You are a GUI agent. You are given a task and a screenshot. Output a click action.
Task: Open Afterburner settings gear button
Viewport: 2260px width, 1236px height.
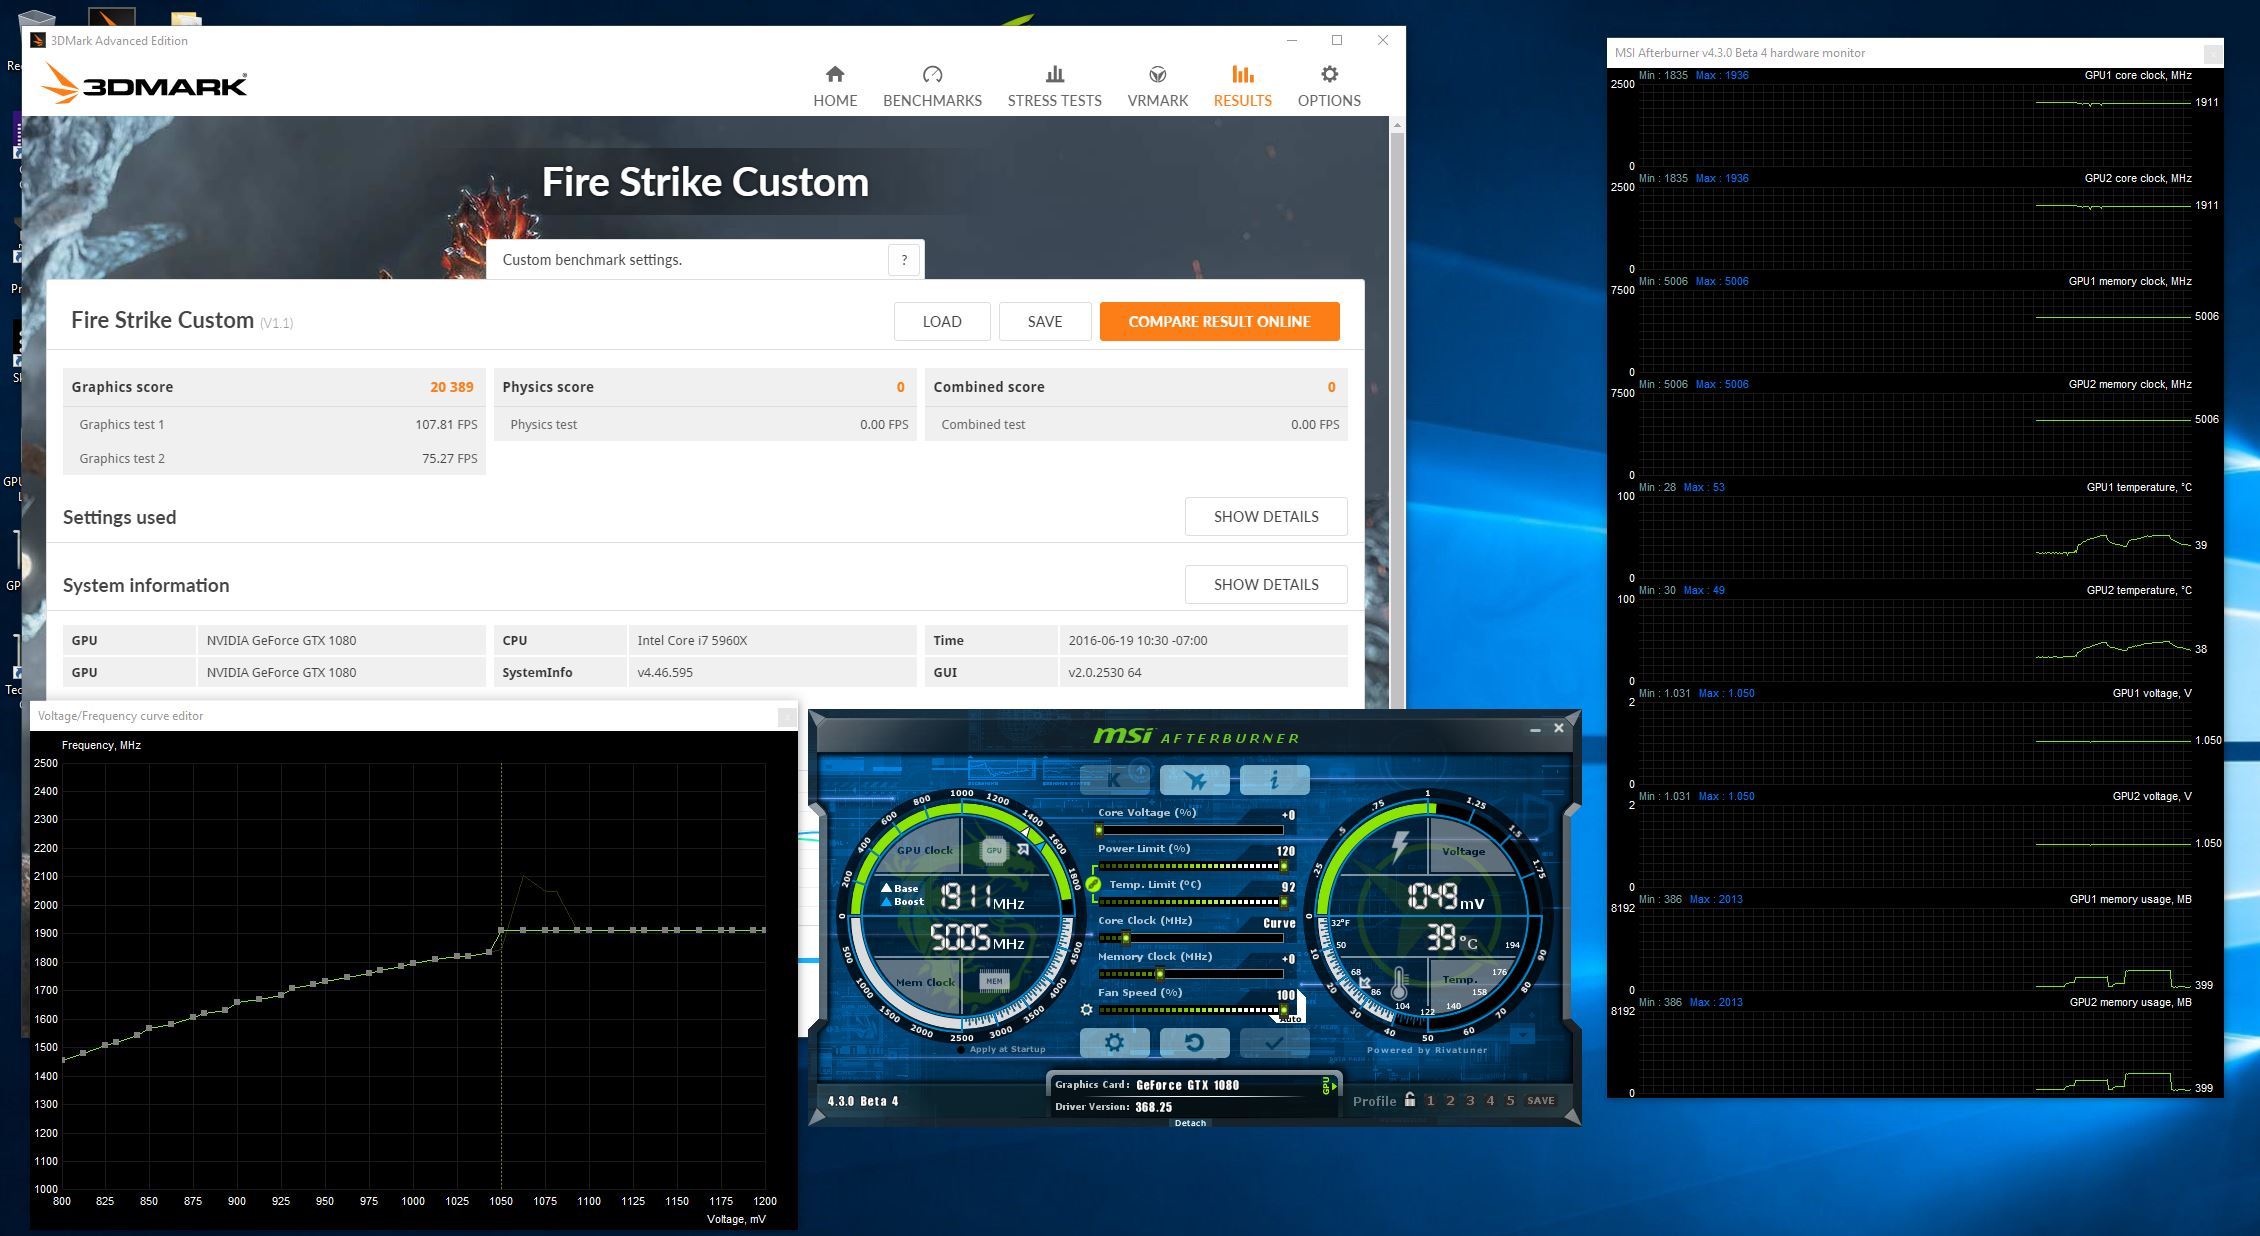tap(1114, 1043)
